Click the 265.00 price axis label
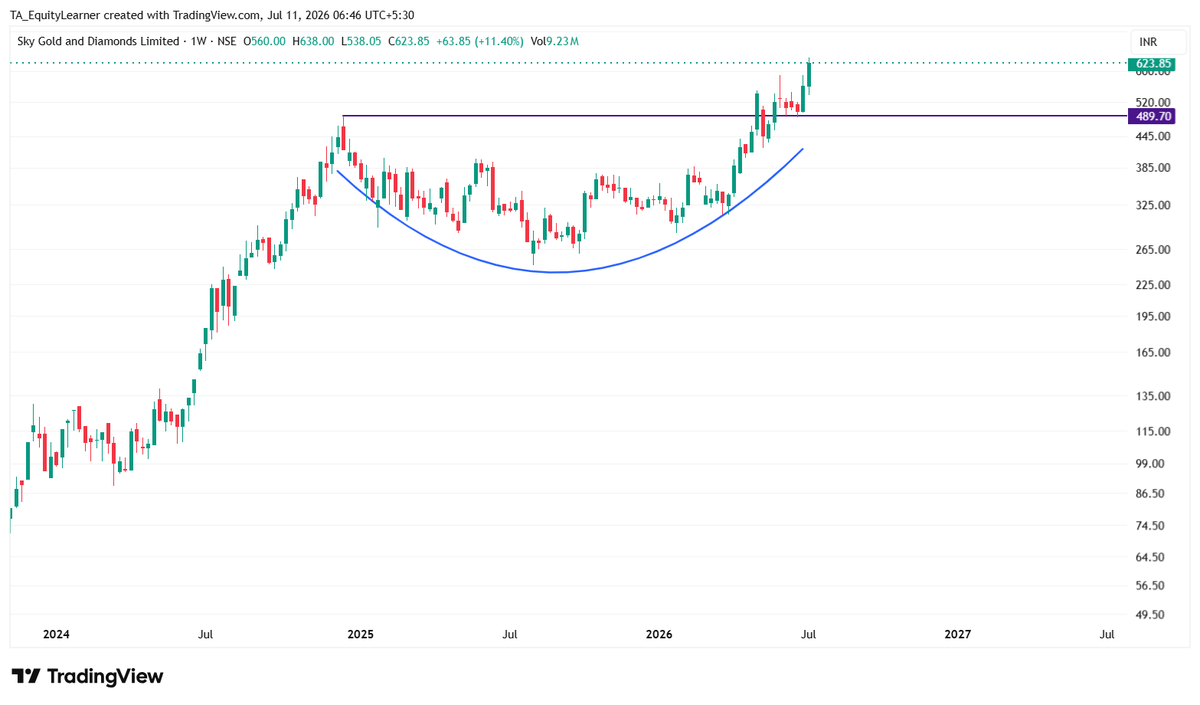The width and height of the screenshot is (1200, 705). [x=1153, y=249]
